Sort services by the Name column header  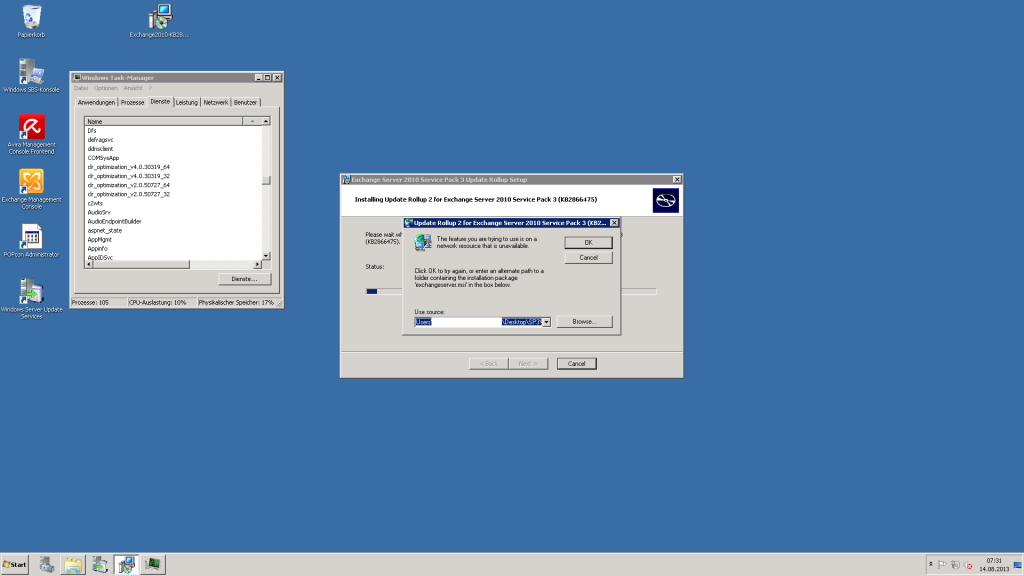click(x=163, y=121)
